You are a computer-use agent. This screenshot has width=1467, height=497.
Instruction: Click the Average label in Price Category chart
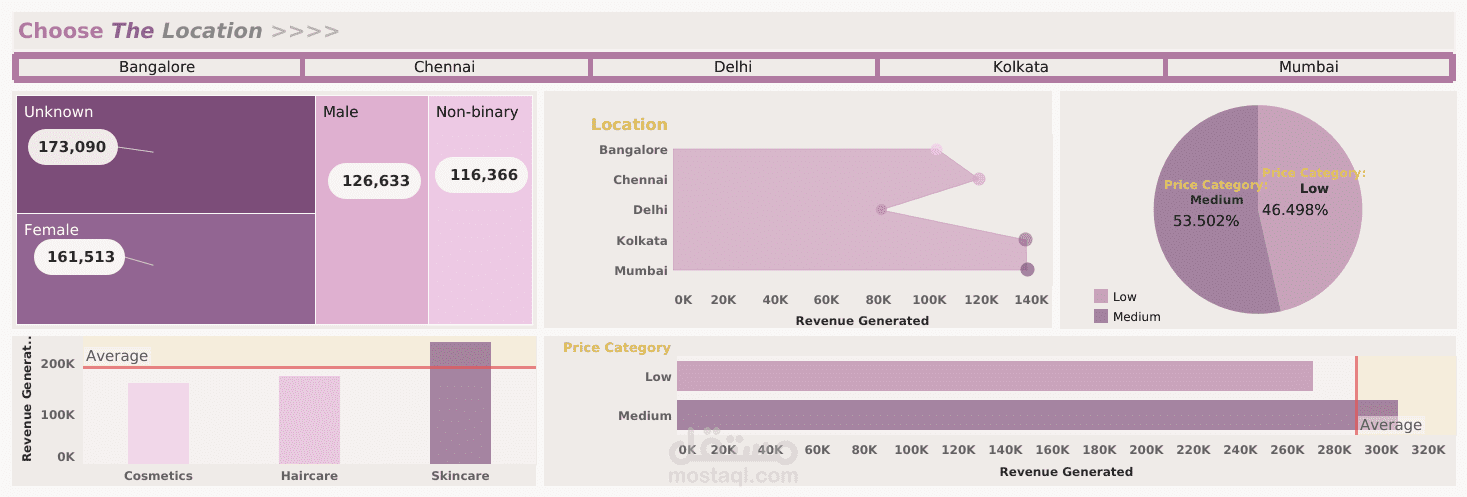[1391, 425]
